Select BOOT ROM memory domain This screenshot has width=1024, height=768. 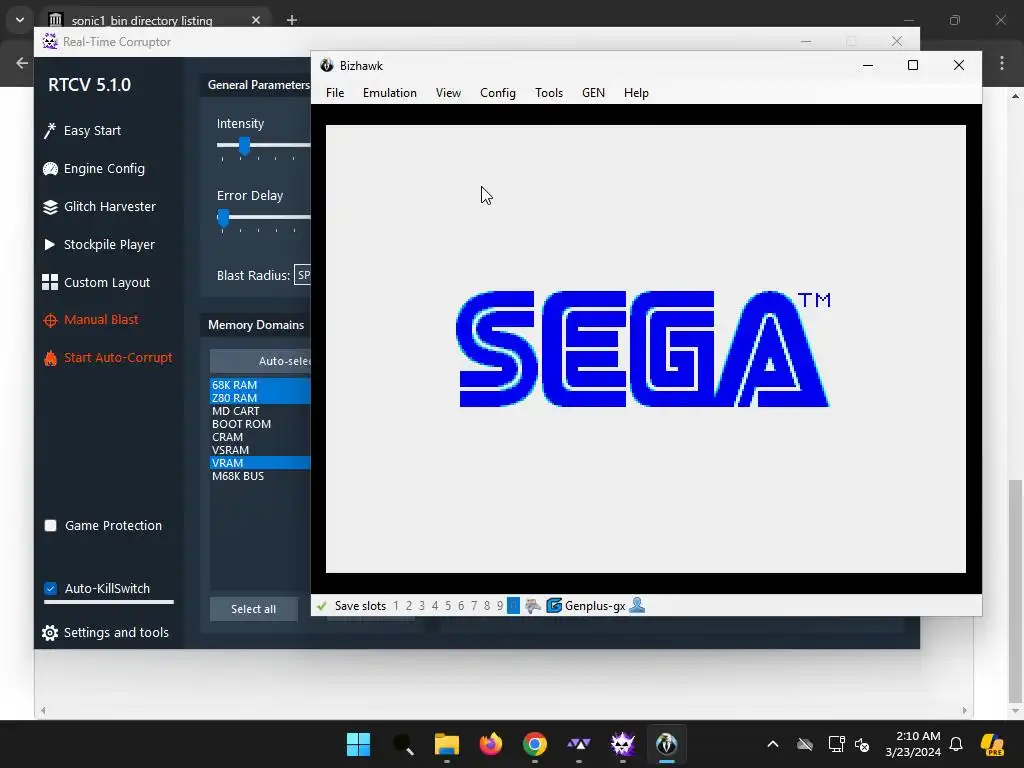260,424
